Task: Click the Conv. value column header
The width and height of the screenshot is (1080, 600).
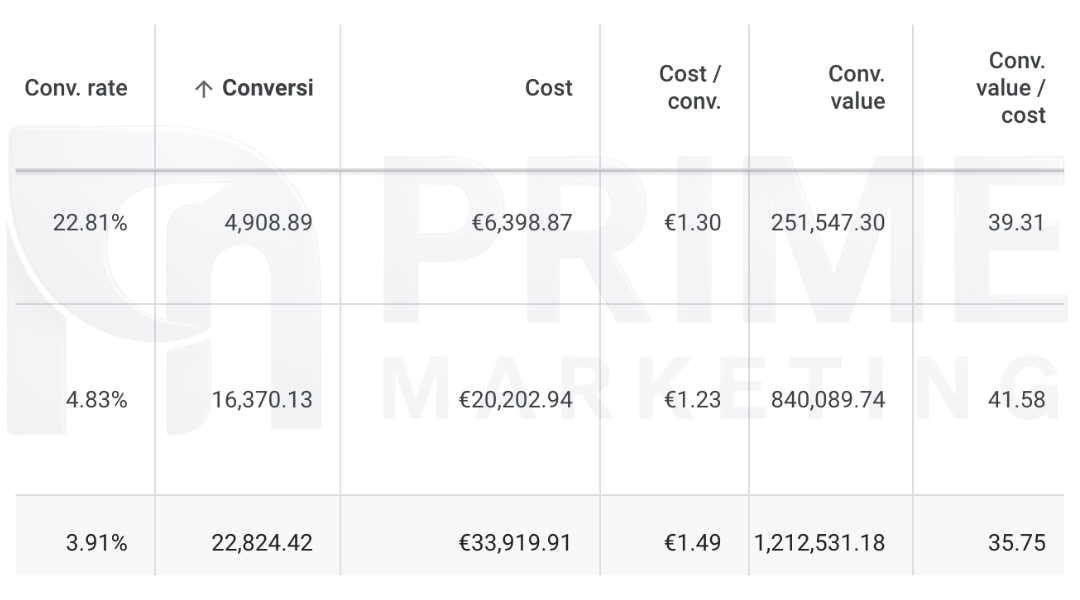Action: 856,88
